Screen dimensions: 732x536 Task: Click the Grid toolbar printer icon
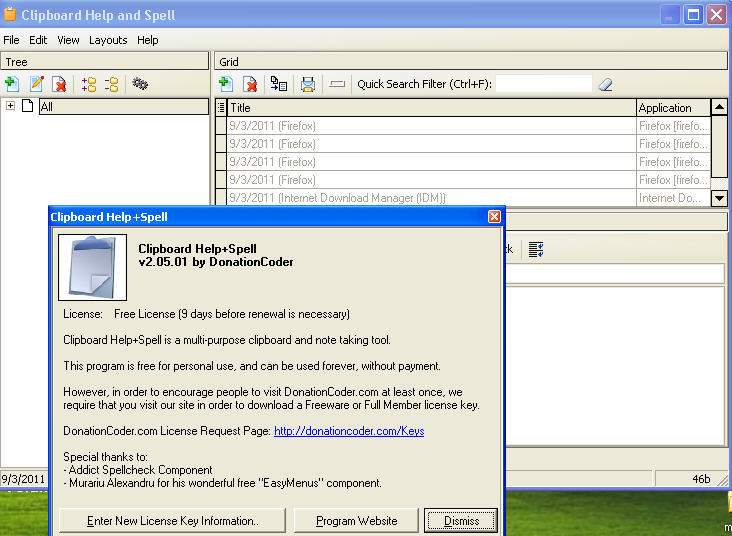pos(308,84)
